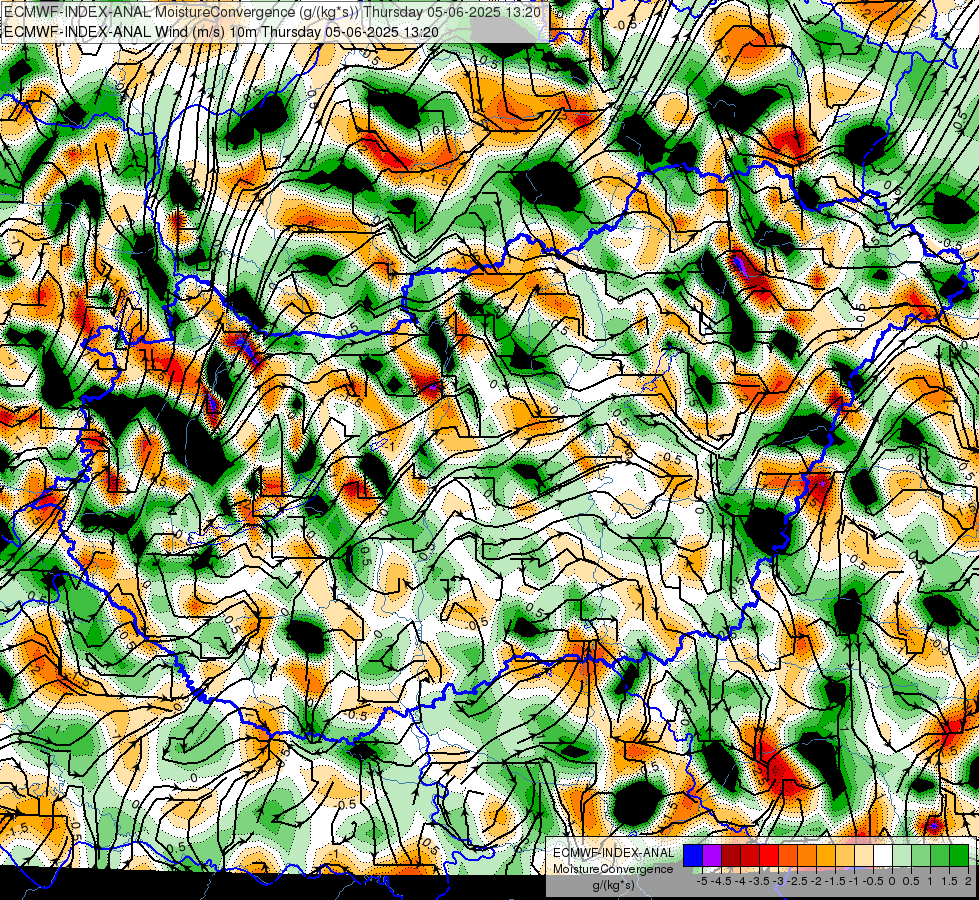
Task: Click the -3.5 tick label in the legend
Action: (759, 881)
